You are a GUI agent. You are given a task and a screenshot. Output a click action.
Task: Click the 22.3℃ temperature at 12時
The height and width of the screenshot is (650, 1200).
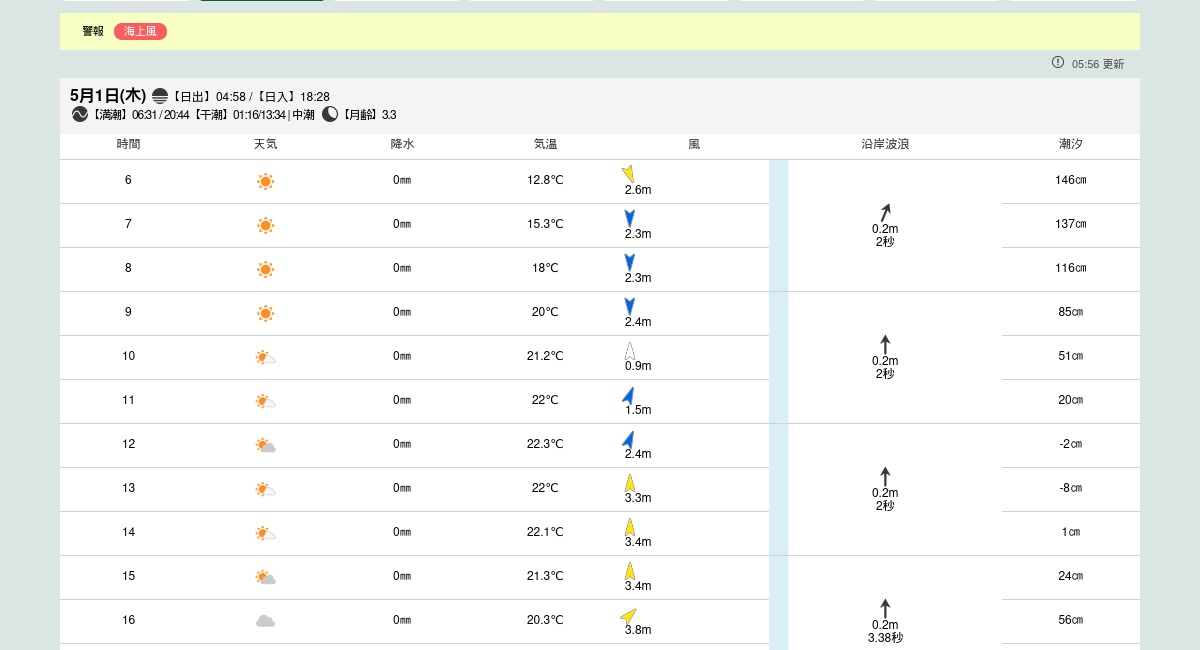click(545, 444)
